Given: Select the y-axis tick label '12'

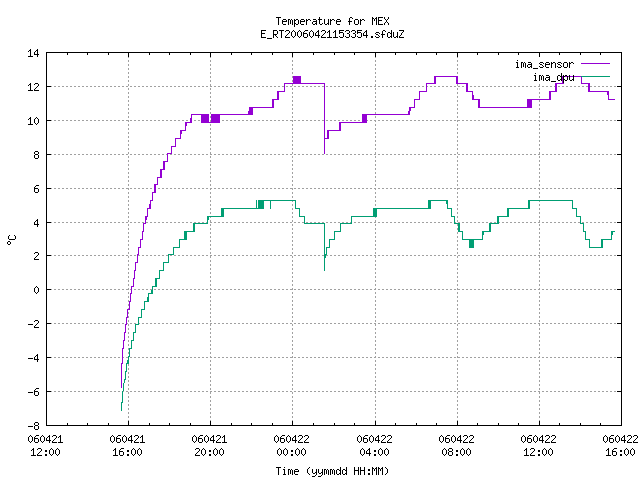Looking at the screenshot, I should click(33, 87).
